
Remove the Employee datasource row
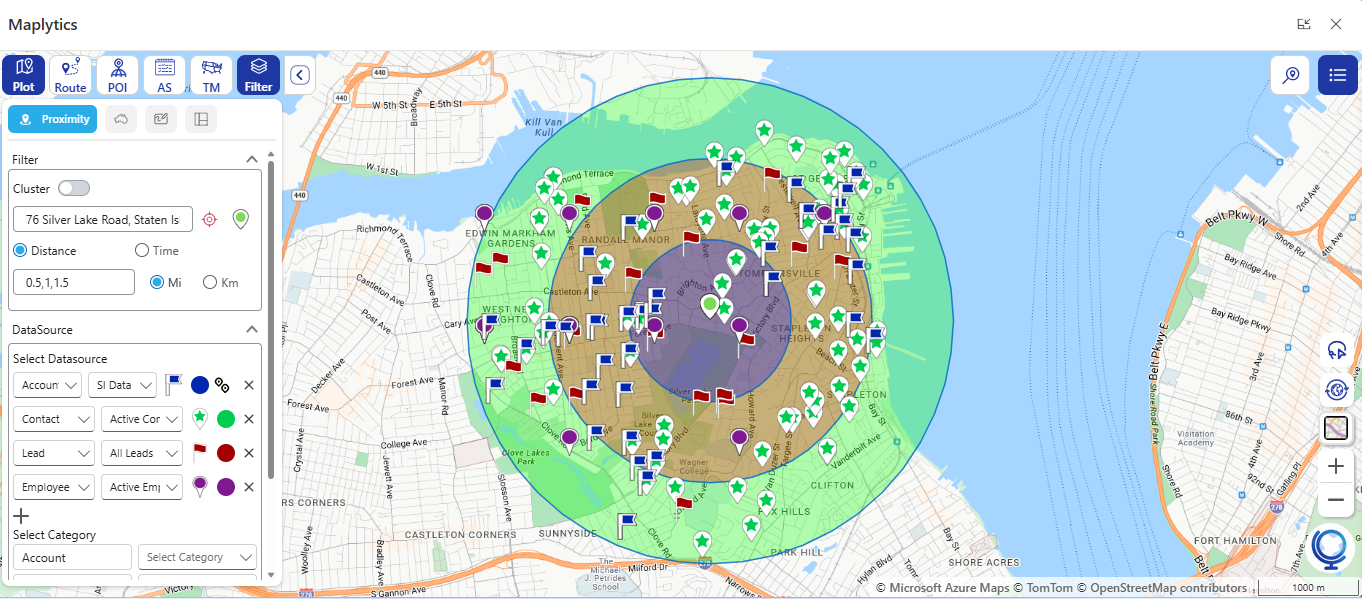click(x=249, y=487)
